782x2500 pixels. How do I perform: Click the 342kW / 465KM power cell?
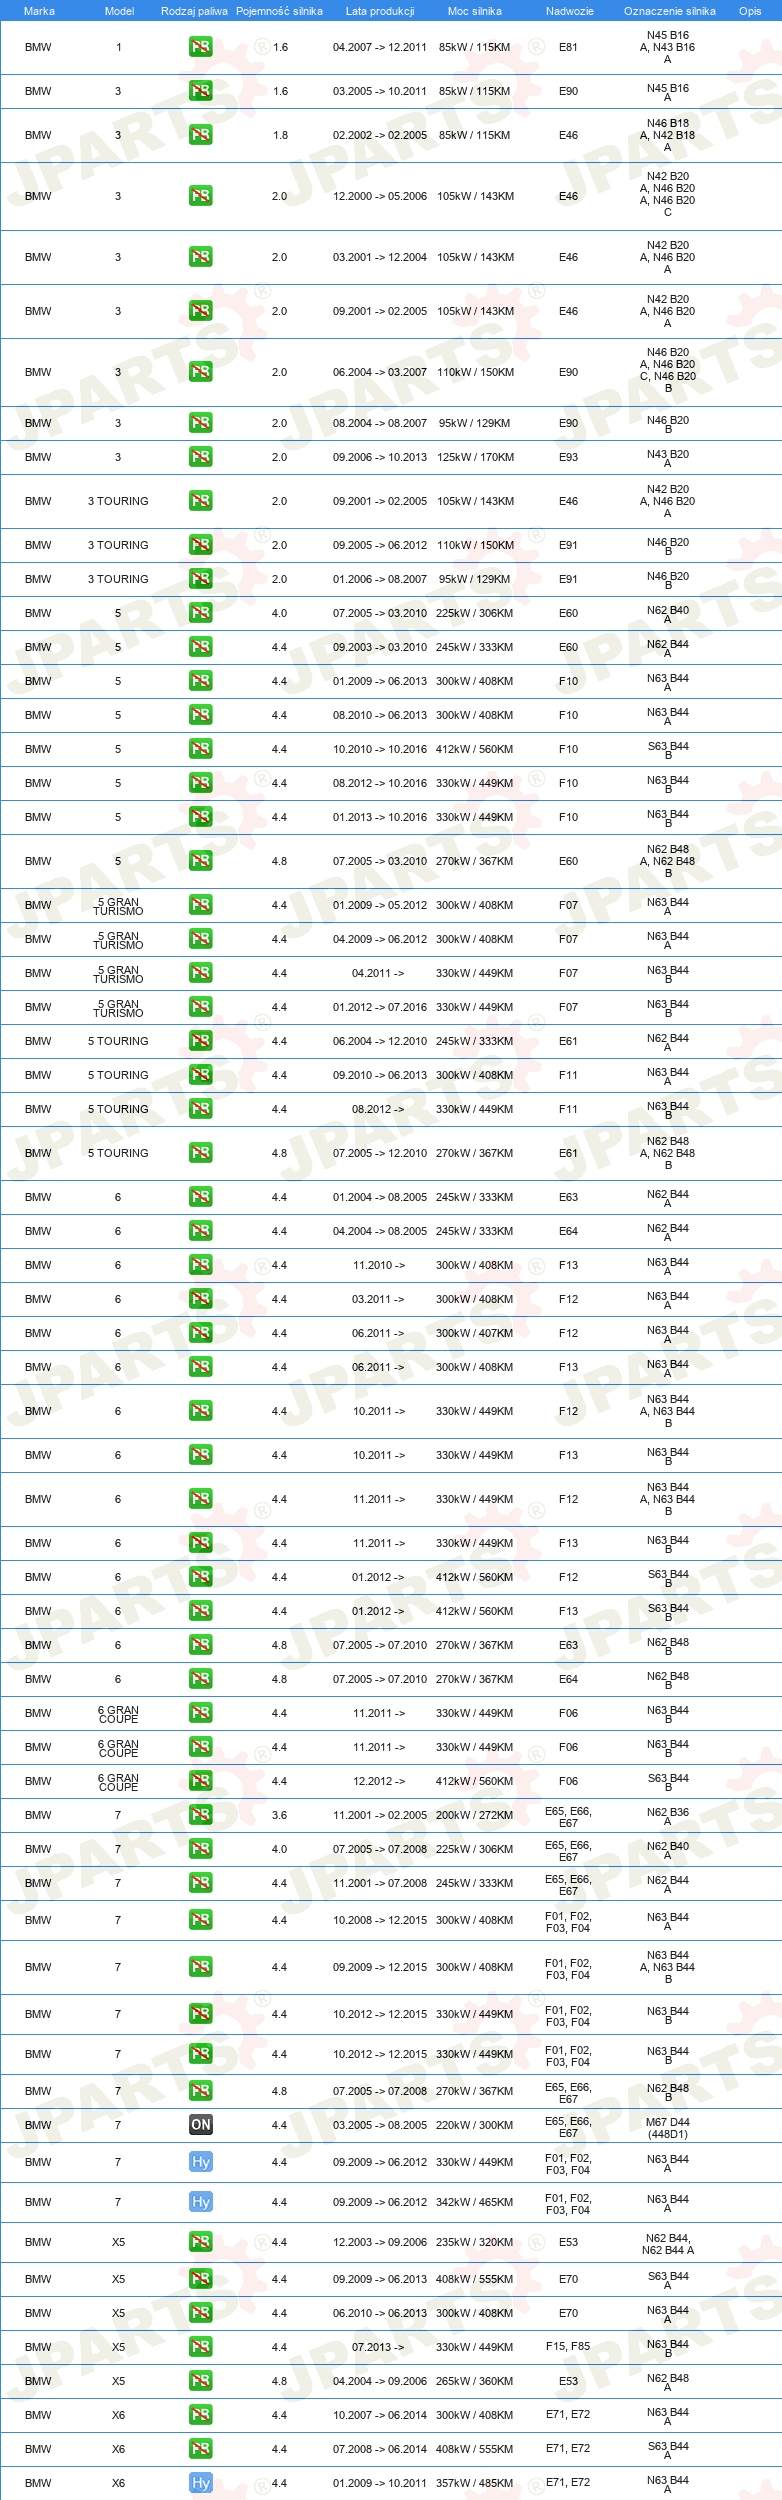pos(475,2202)
